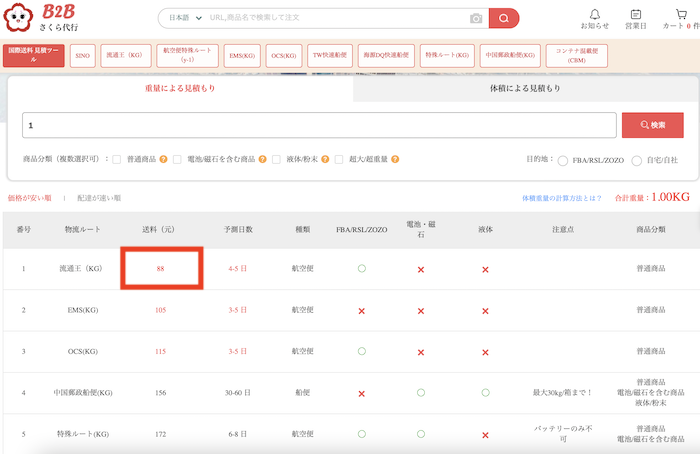Select the 重量による見積もり tab
The height and width of the screenshot is (454, 700).
180,89
